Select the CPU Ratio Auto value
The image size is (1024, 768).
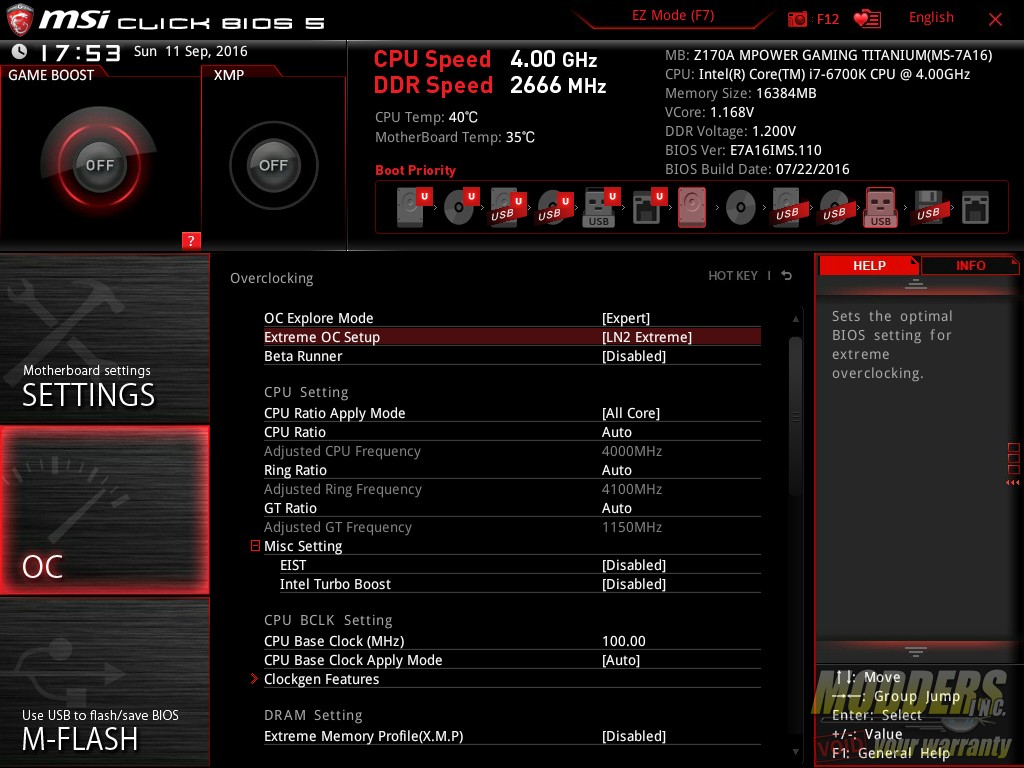(616, 432)
